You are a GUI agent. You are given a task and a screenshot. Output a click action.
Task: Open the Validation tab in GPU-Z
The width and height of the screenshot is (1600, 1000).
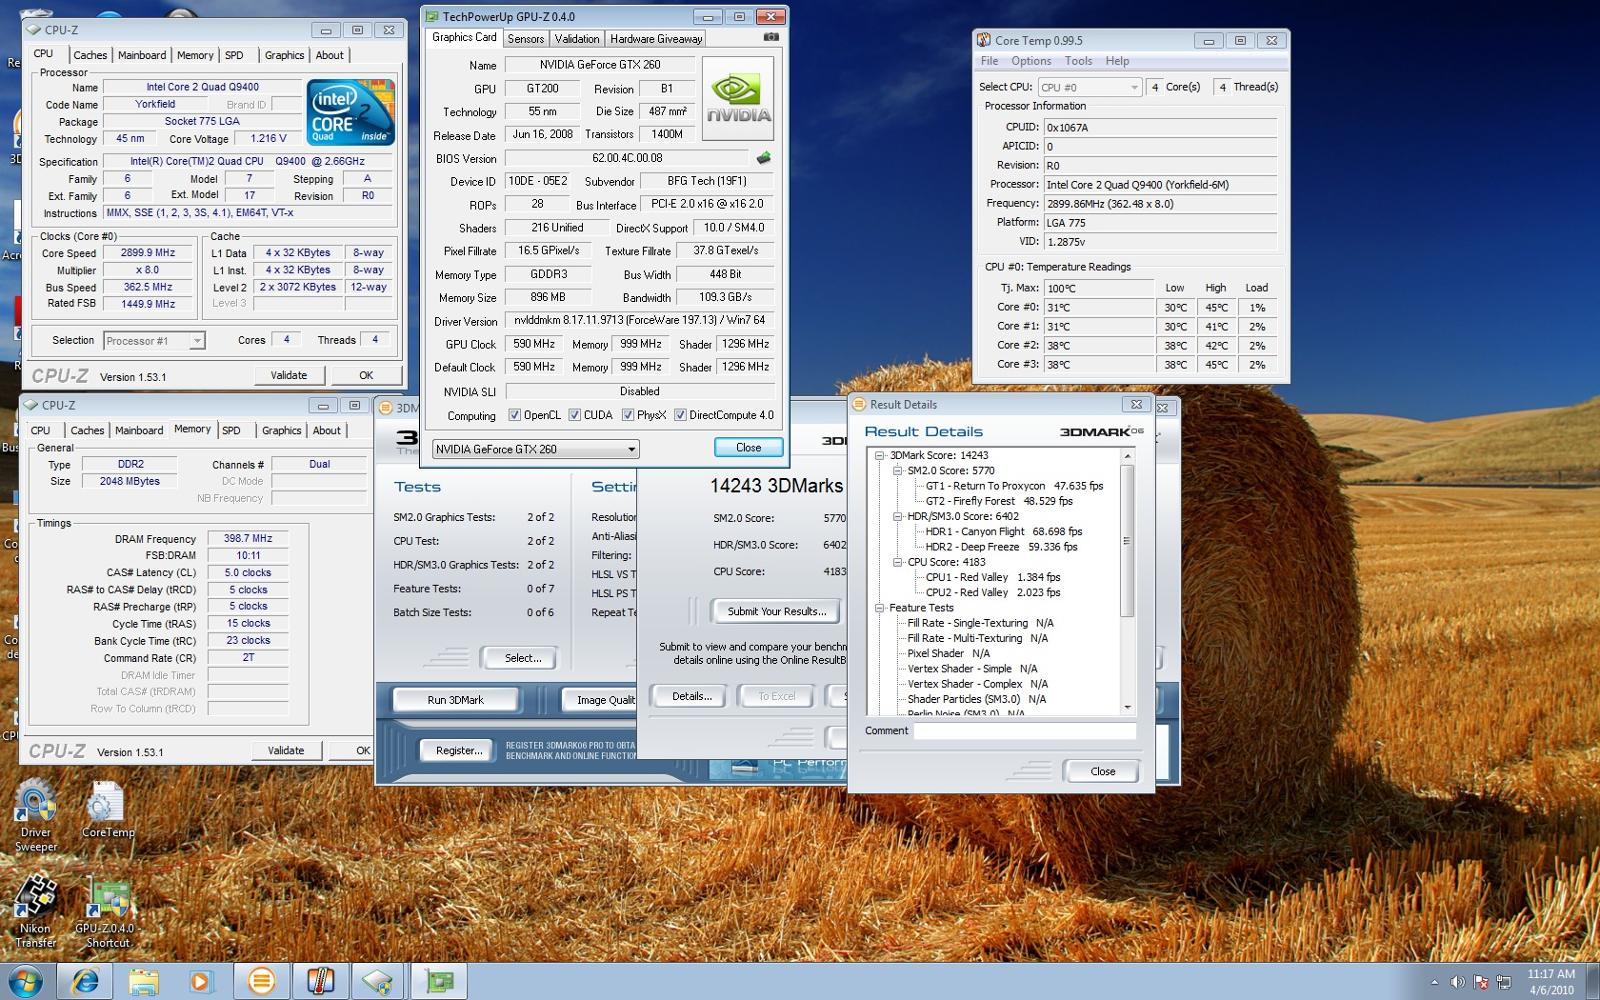point(577,39)
